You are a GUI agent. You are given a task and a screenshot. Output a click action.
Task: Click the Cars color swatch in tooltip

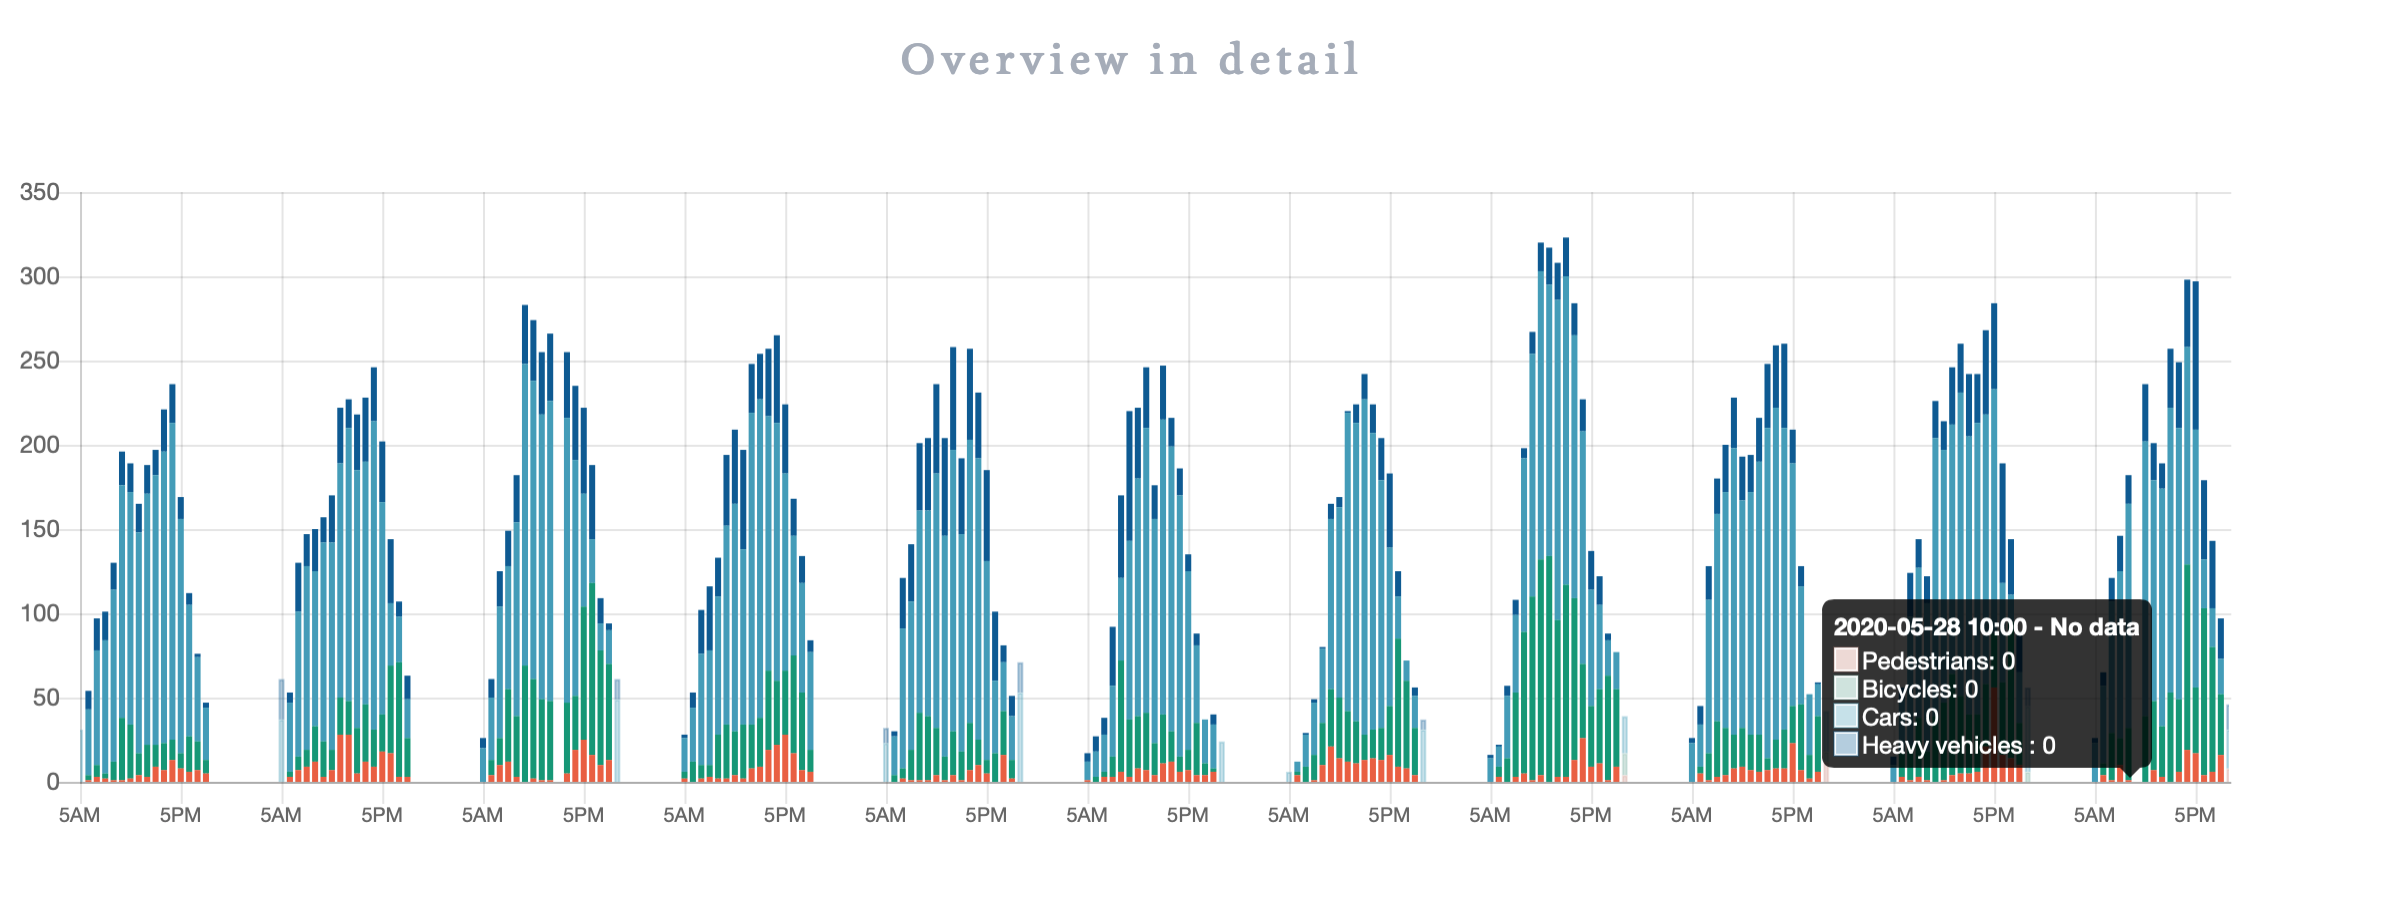coord(1845,716)
